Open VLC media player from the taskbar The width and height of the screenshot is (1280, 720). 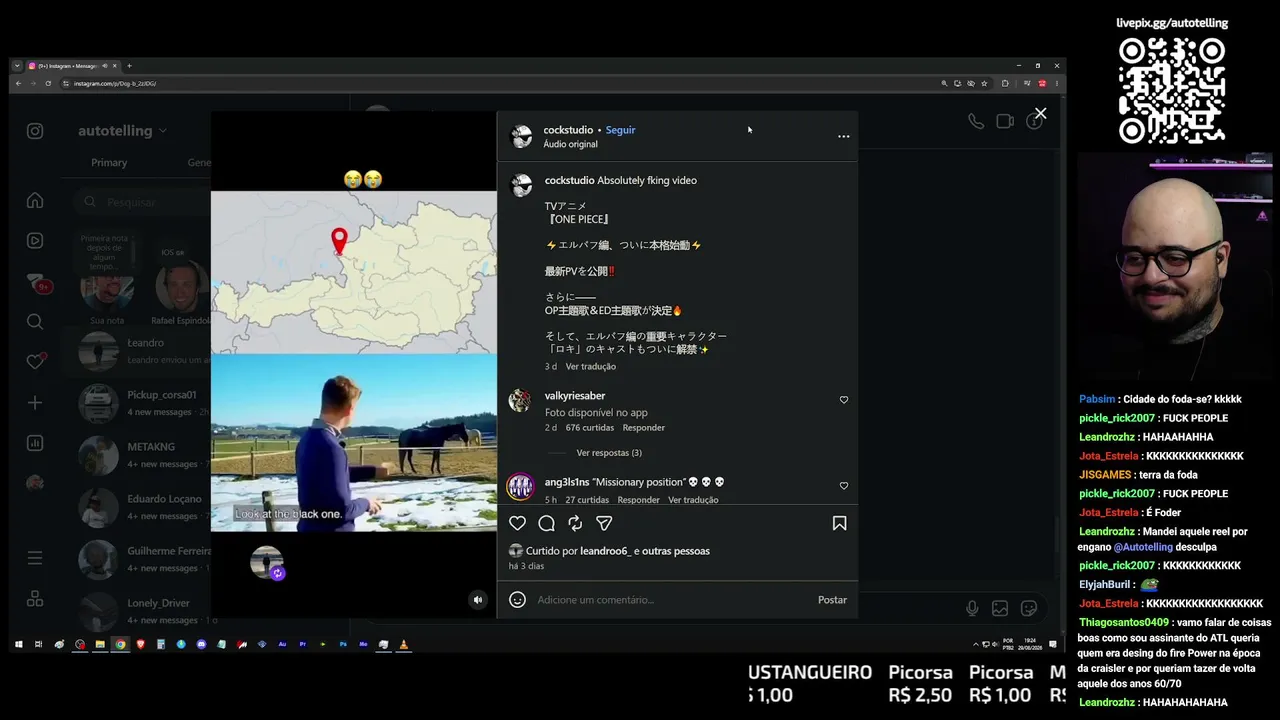point(404,645)
